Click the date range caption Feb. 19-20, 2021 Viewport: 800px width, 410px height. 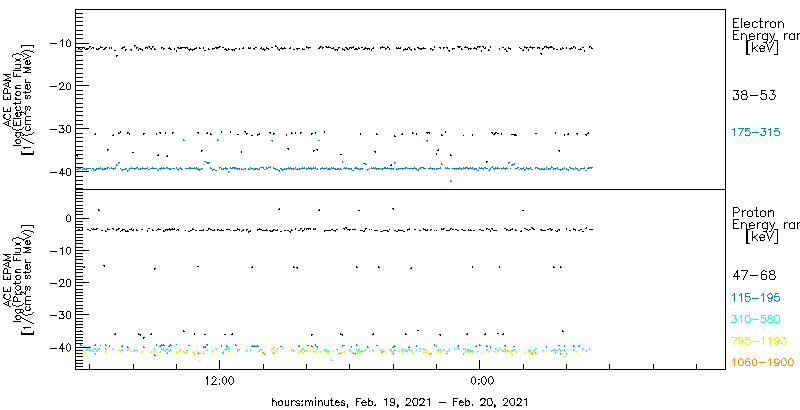click(399, 401)
